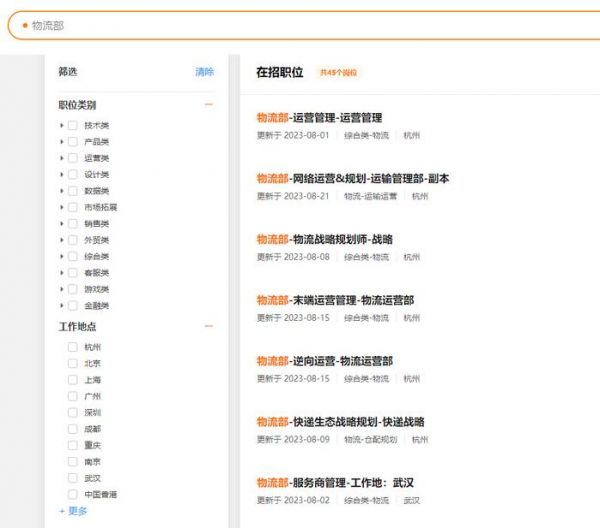
Task: Open the 物流部-运营管理-运营管理 job posting
Action: [319, 118]
